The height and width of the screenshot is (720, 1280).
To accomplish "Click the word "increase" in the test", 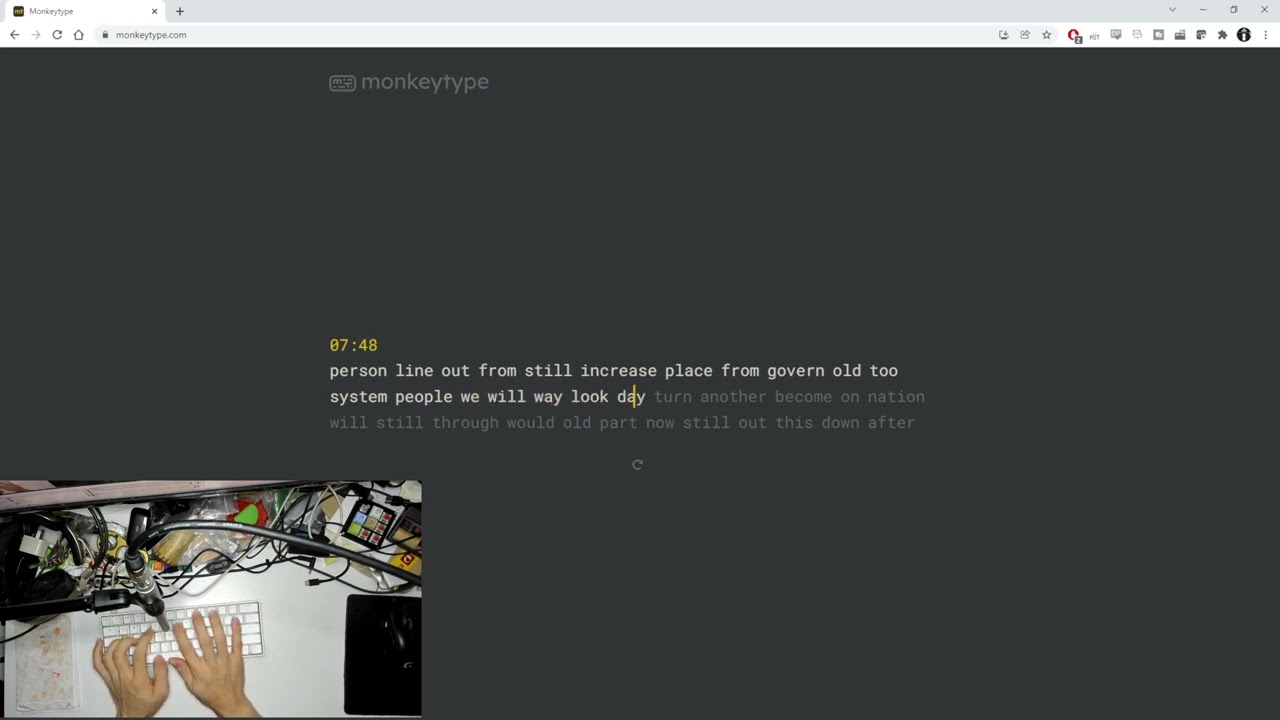I will point(619,371).
